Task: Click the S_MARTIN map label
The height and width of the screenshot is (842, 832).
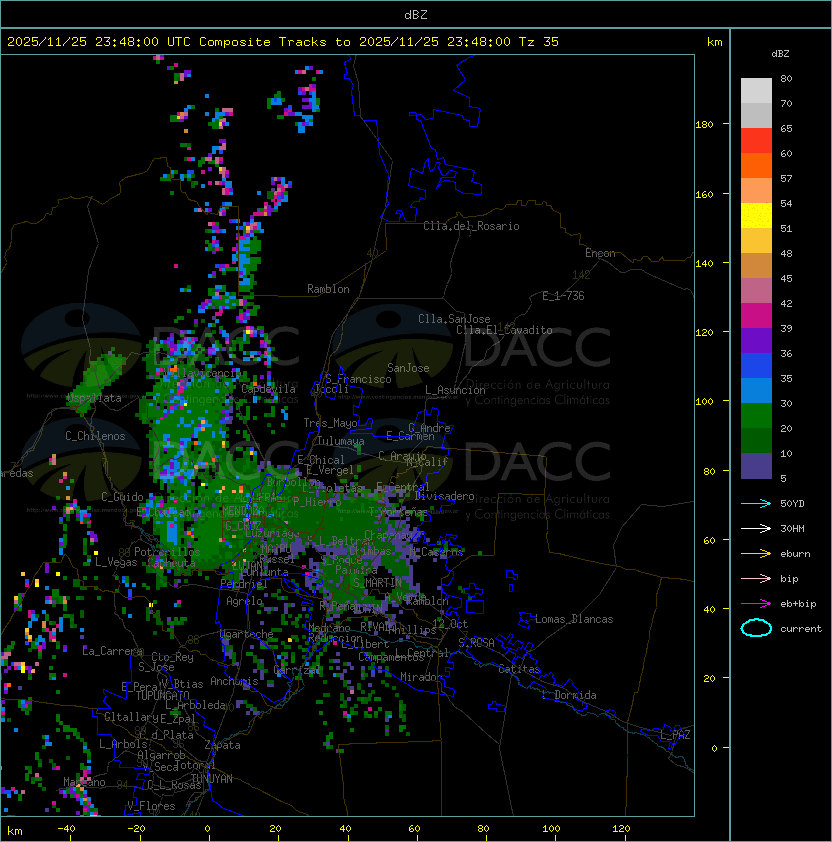Action: [x=377, y=583]
